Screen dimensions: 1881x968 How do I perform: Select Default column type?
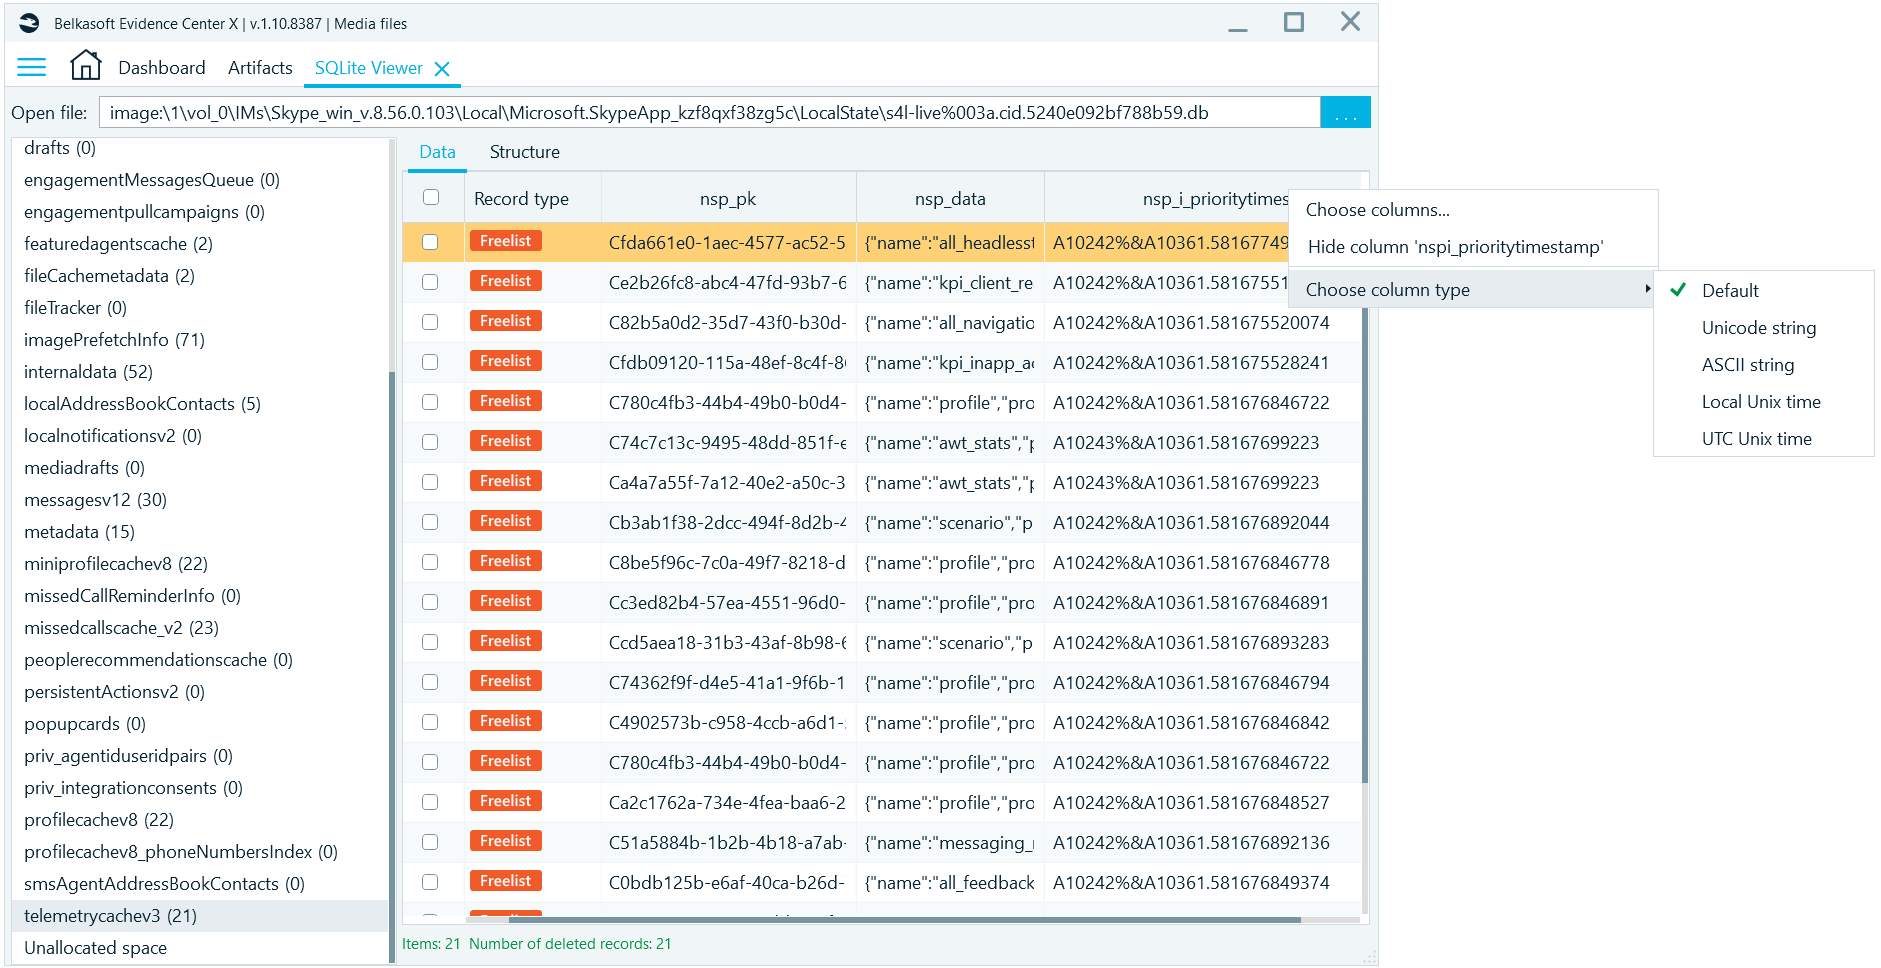[x=1763, y=291]
